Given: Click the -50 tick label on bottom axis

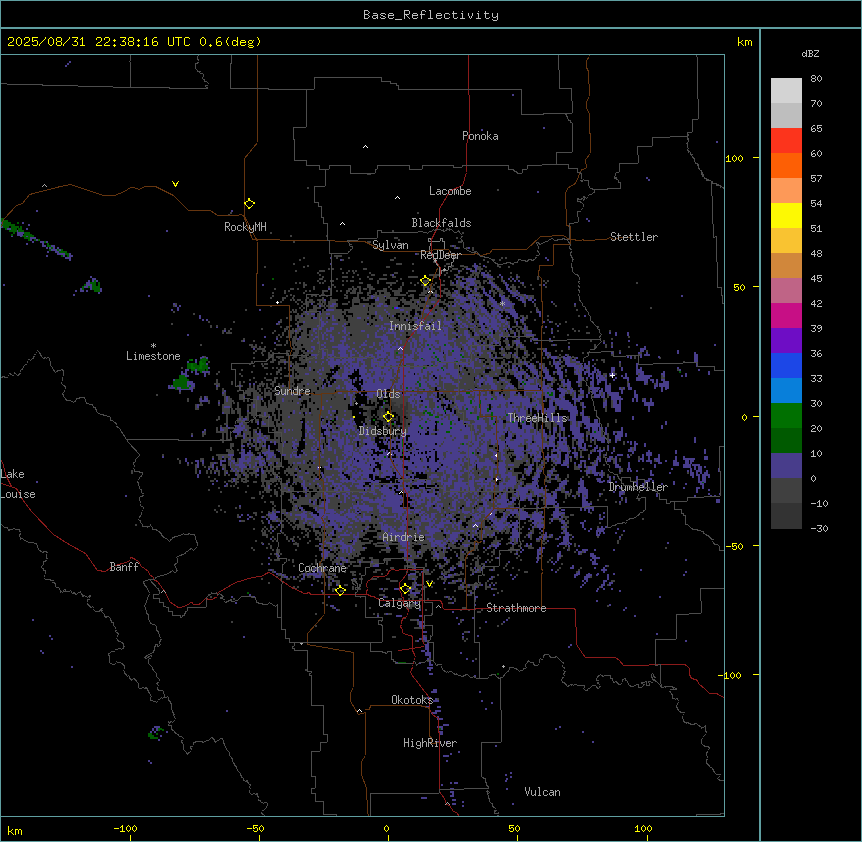Looking at the screenshot, I should [x=255, y=828].
